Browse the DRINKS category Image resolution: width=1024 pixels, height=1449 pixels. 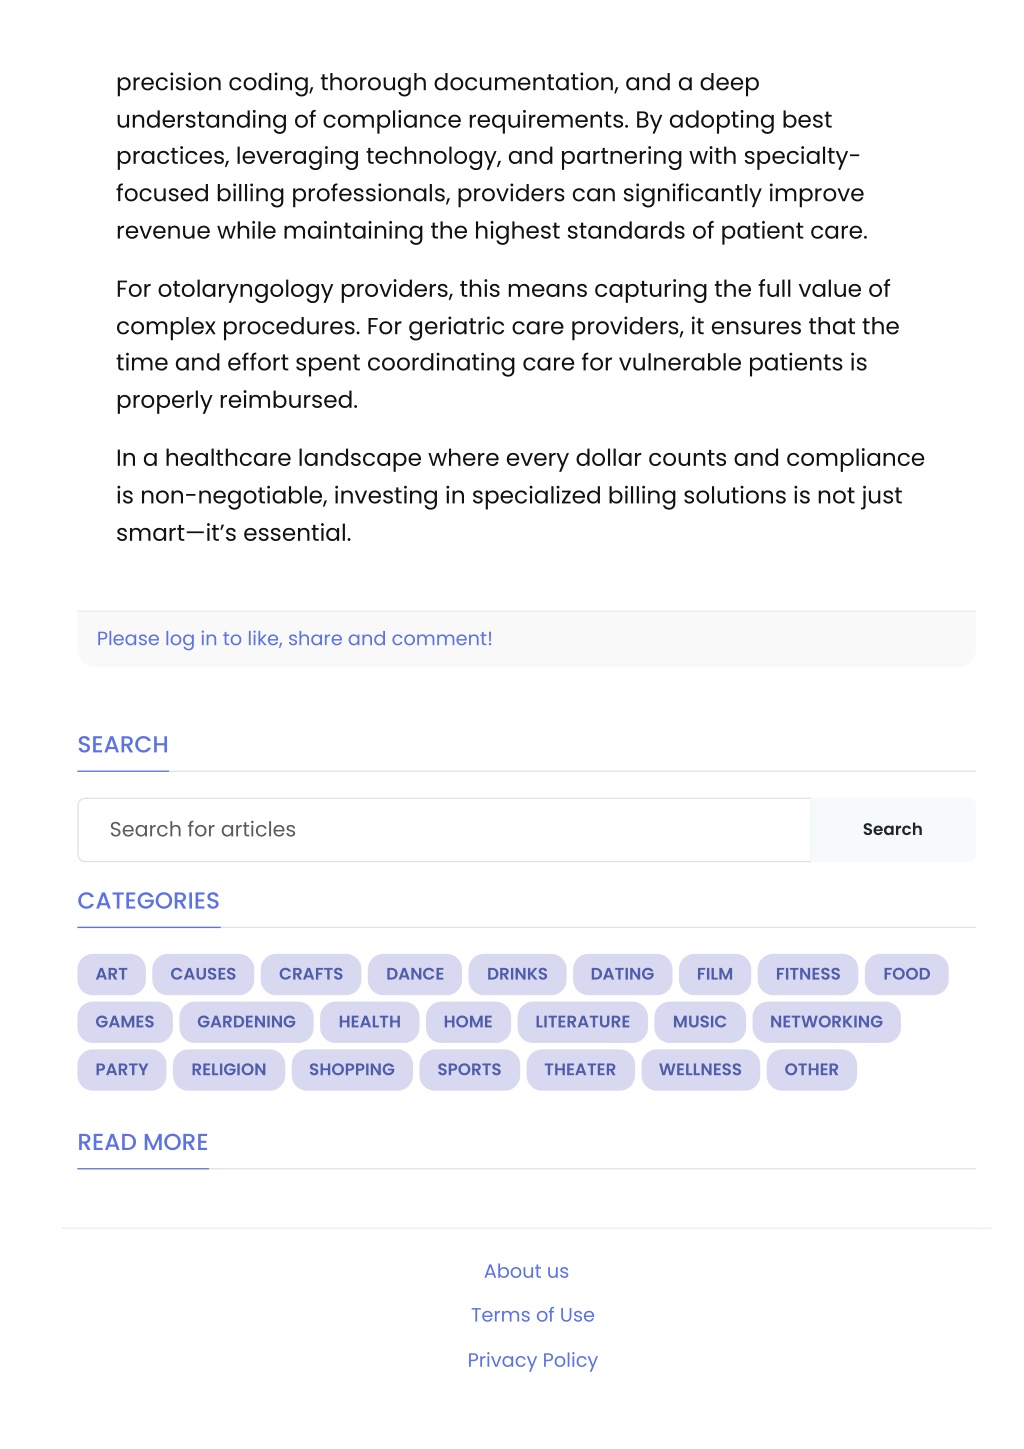click(517, 974)
